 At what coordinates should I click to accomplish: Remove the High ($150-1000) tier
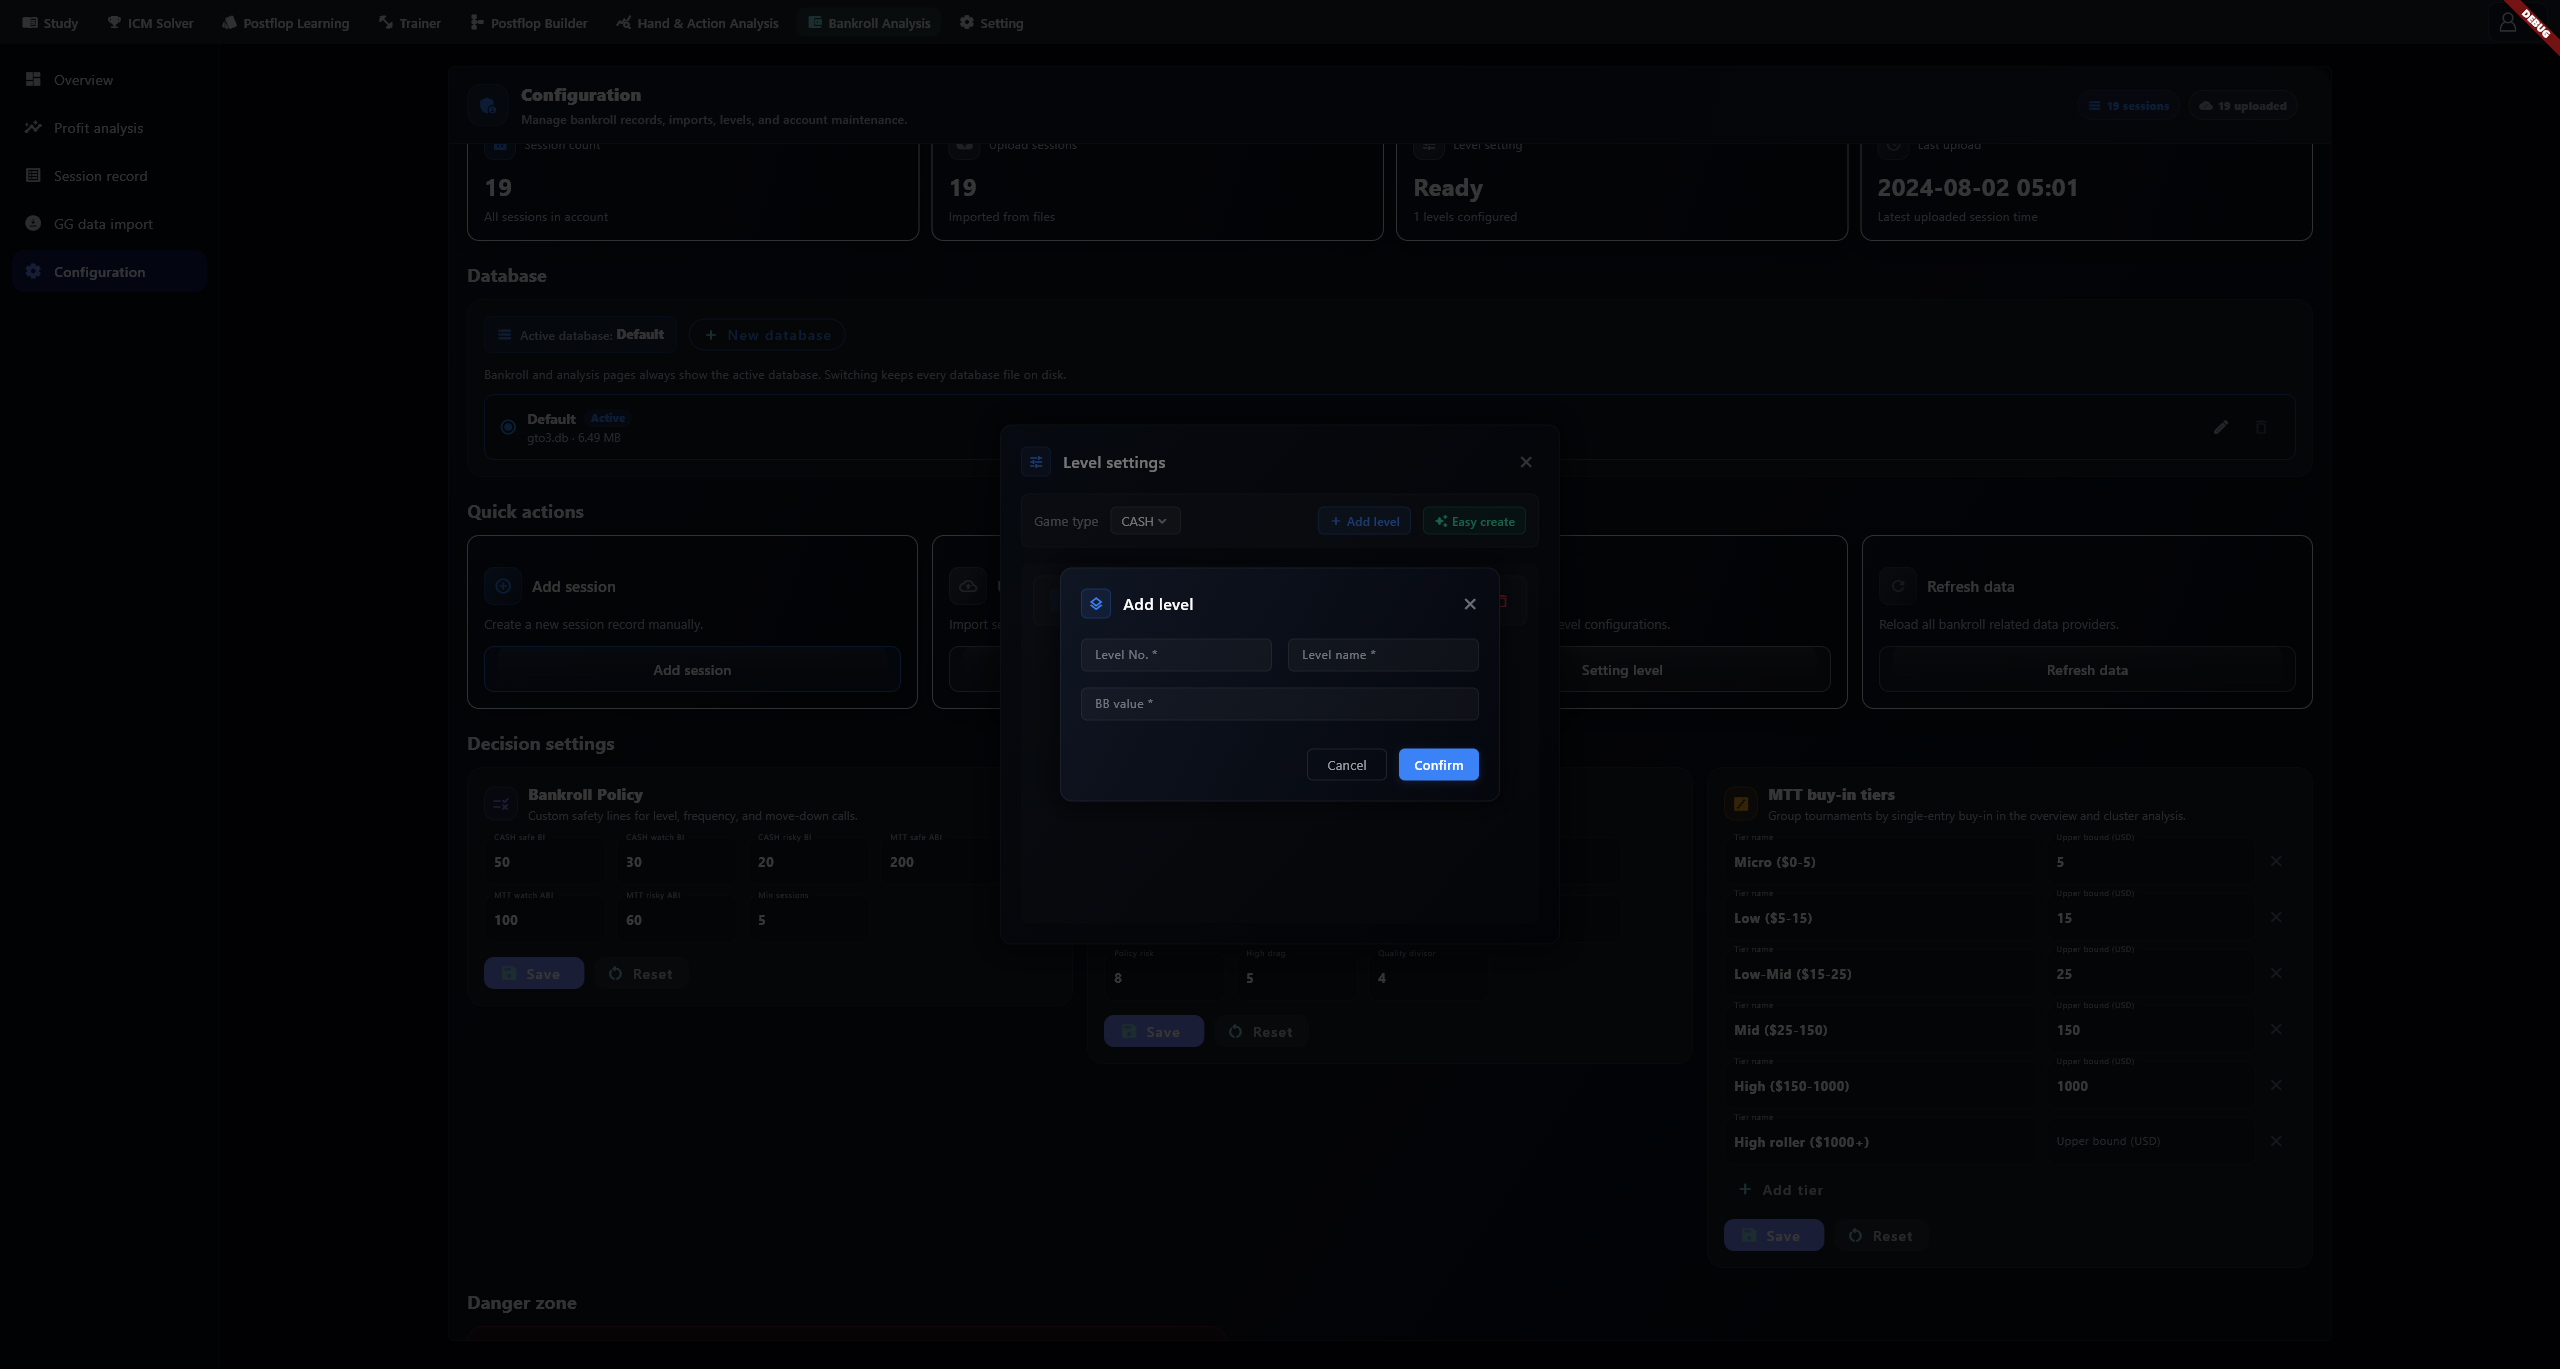point(2276,1085)
